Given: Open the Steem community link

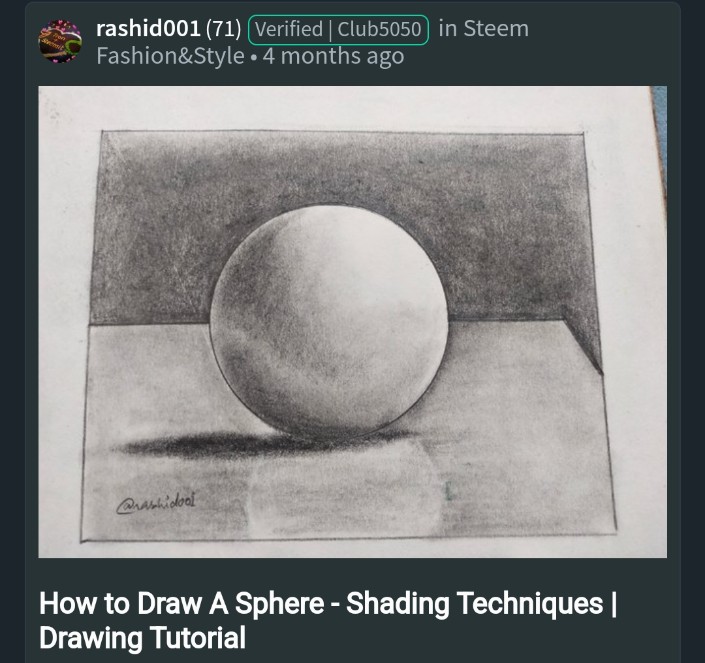Looking at the screenshot, I should (x=496, y=29).
